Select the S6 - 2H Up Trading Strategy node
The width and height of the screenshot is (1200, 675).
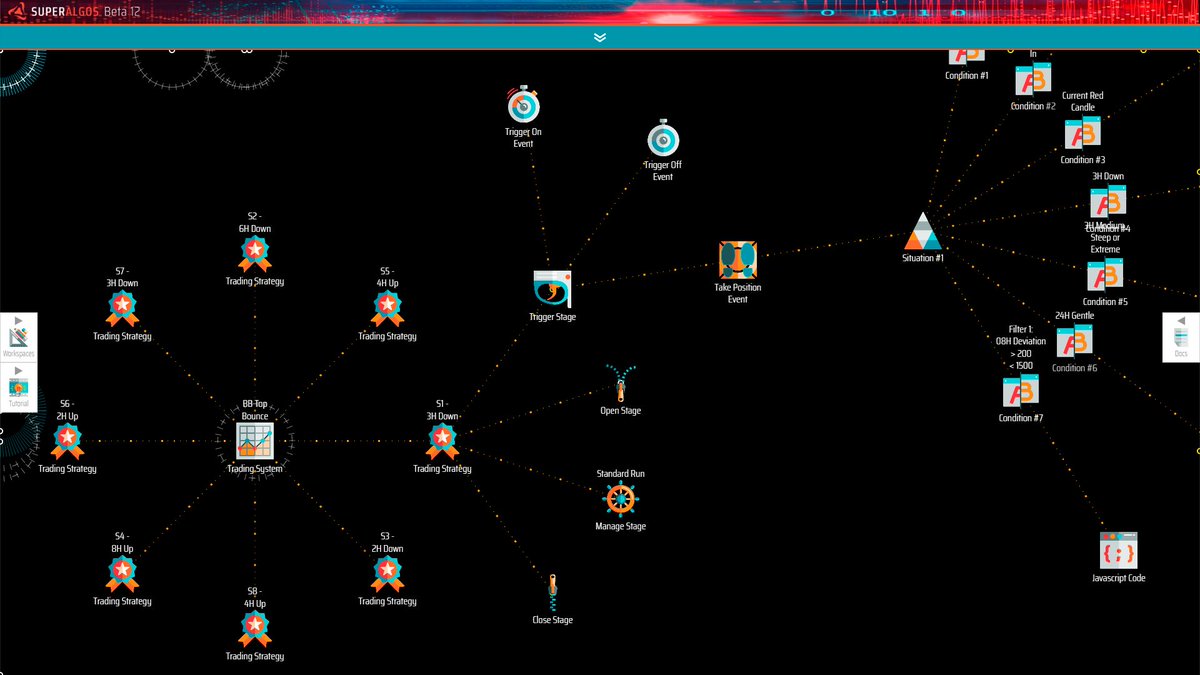click(x=67, y=441)
